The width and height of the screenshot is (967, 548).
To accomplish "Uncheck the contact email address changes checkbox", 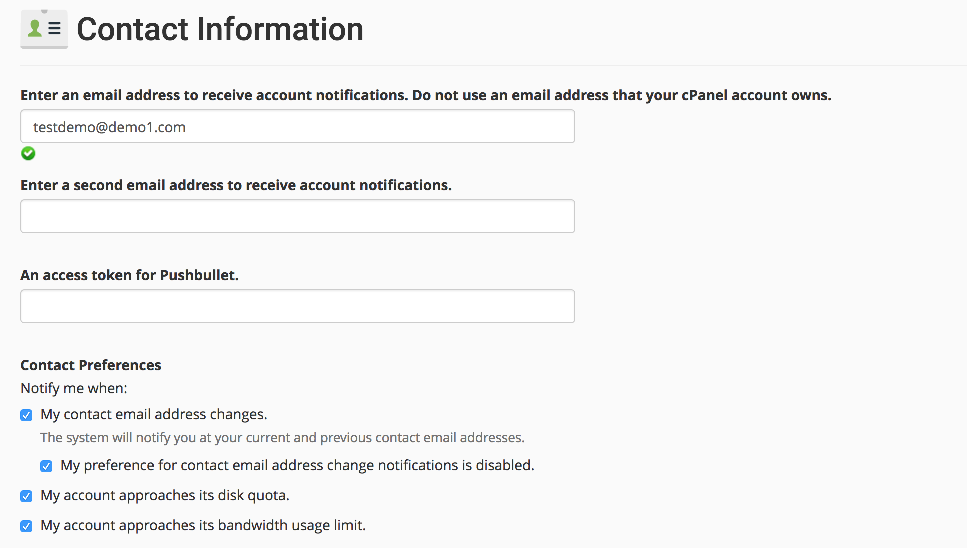I will 27,415.
